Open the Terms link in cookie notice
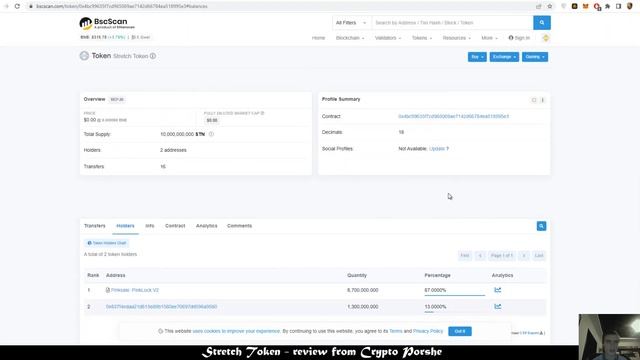This screenshot has width=640, height=360. point(396,331)
